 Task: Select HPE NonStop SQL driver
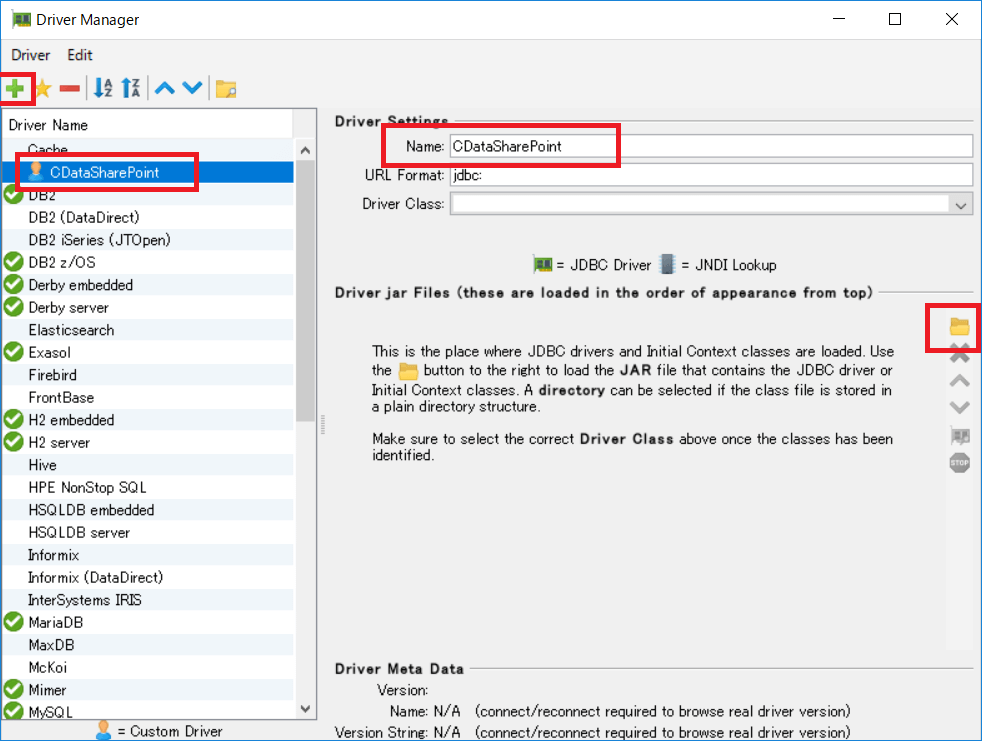click(148, 488)
